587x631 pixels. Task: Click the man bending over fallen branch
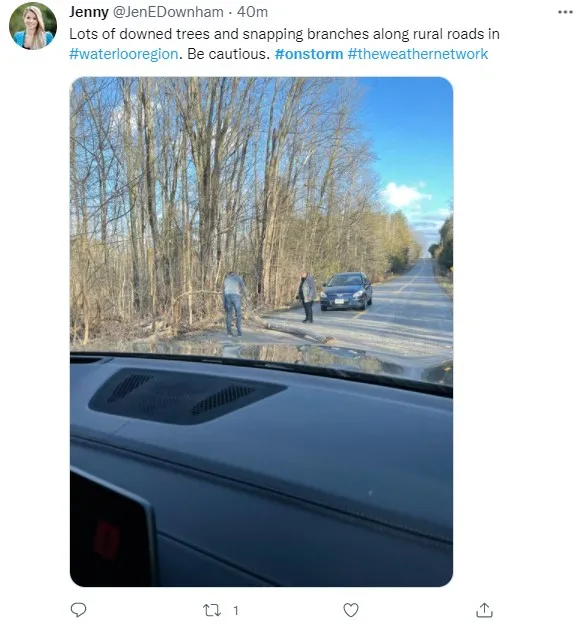(234, 304)
